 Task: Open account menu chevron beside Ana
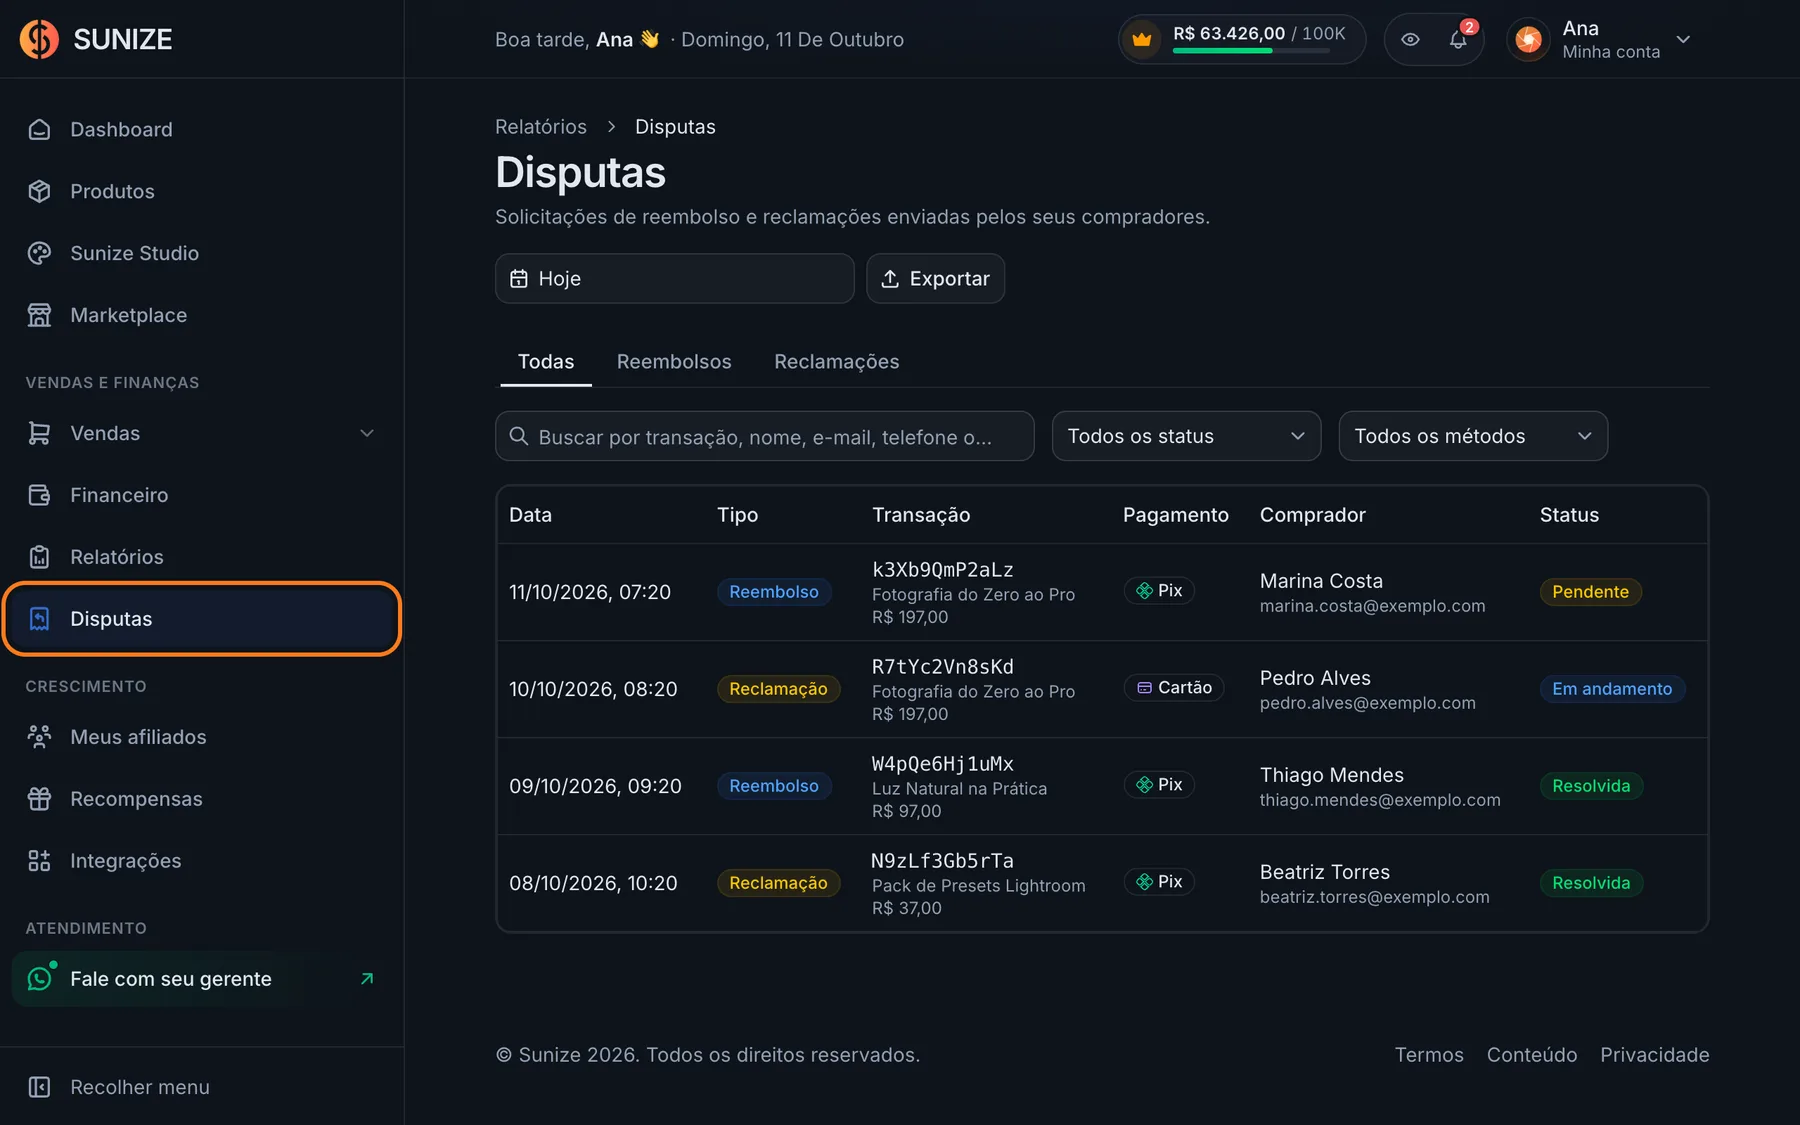[1683, 40]
